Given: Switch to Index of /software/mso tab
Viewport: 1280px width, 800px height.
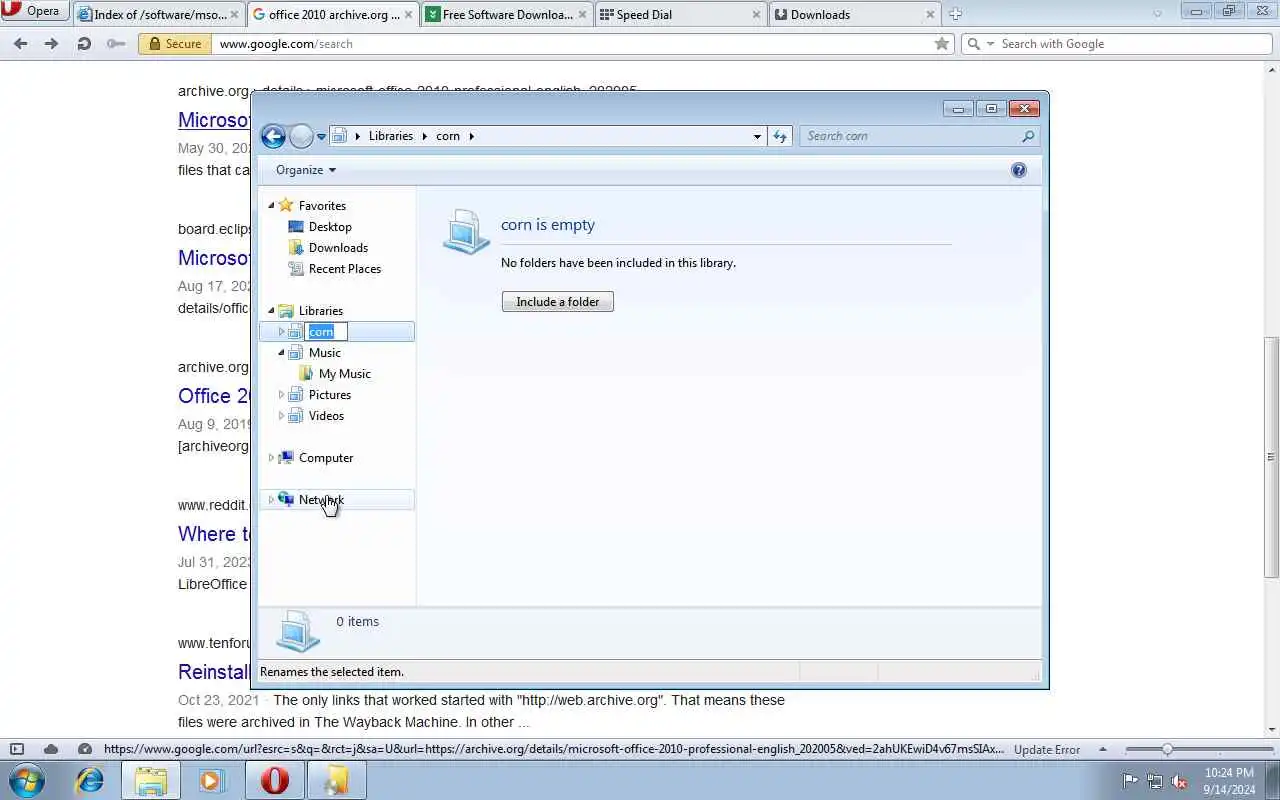Looking at the screenshot, I should tap(158, 14).
